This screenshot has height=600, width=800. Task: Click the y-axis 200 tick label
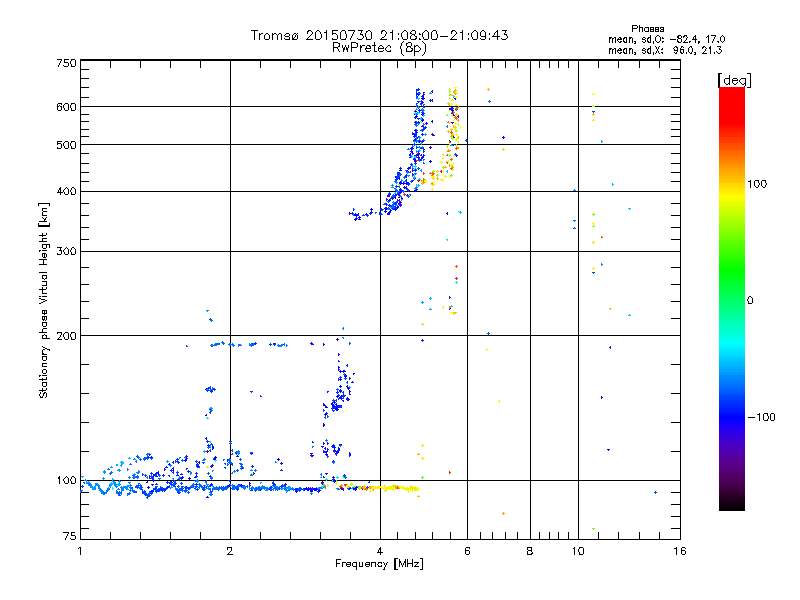tap(66, 336)
